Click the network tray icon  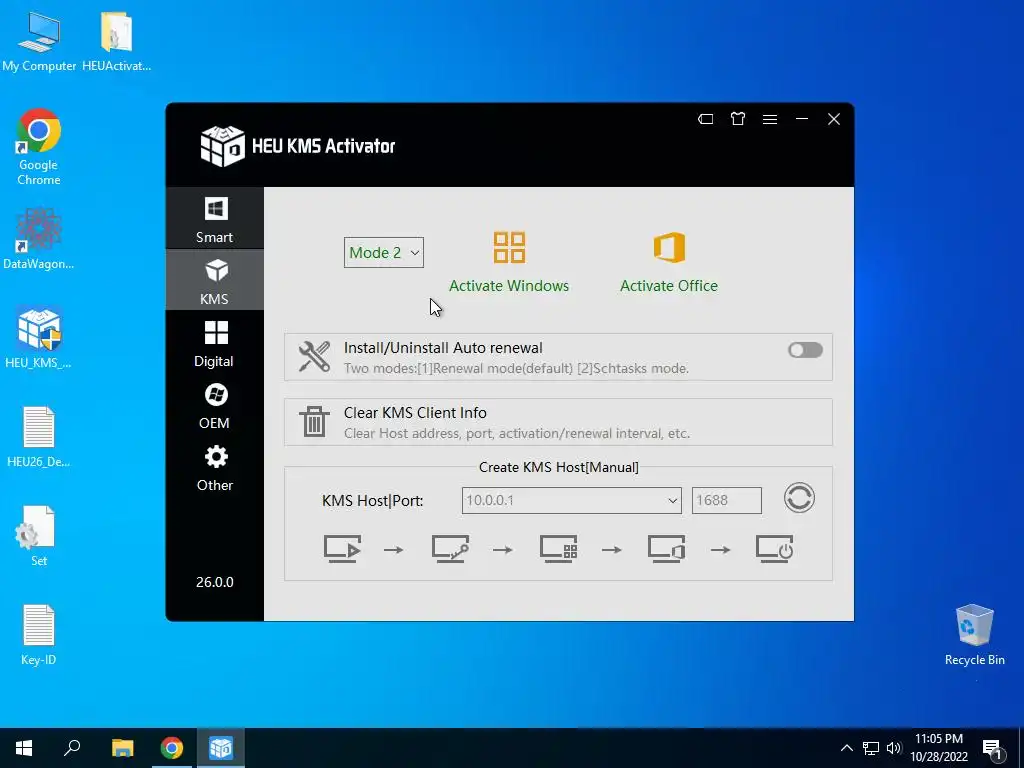coord(871,748)
